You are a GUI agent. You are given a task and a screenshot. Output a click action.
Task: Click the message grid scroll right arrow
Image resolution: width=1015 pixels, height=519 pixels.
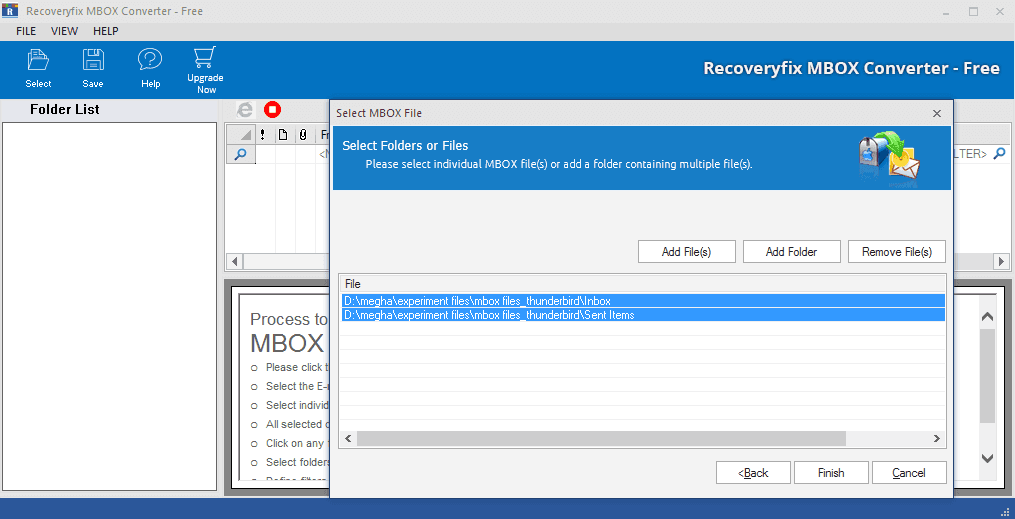[1002, 261]
